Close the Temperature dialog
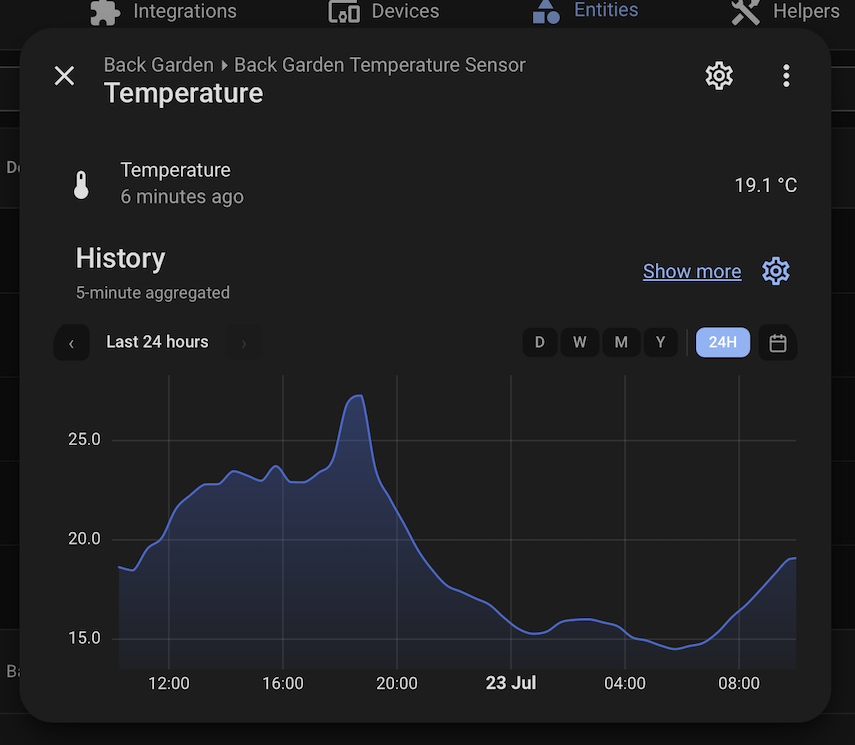 64,76
